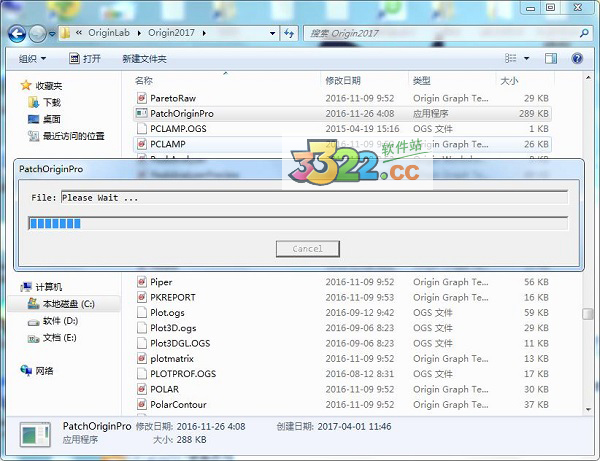
Task: Click the change view icon
Action: (511, 58)
